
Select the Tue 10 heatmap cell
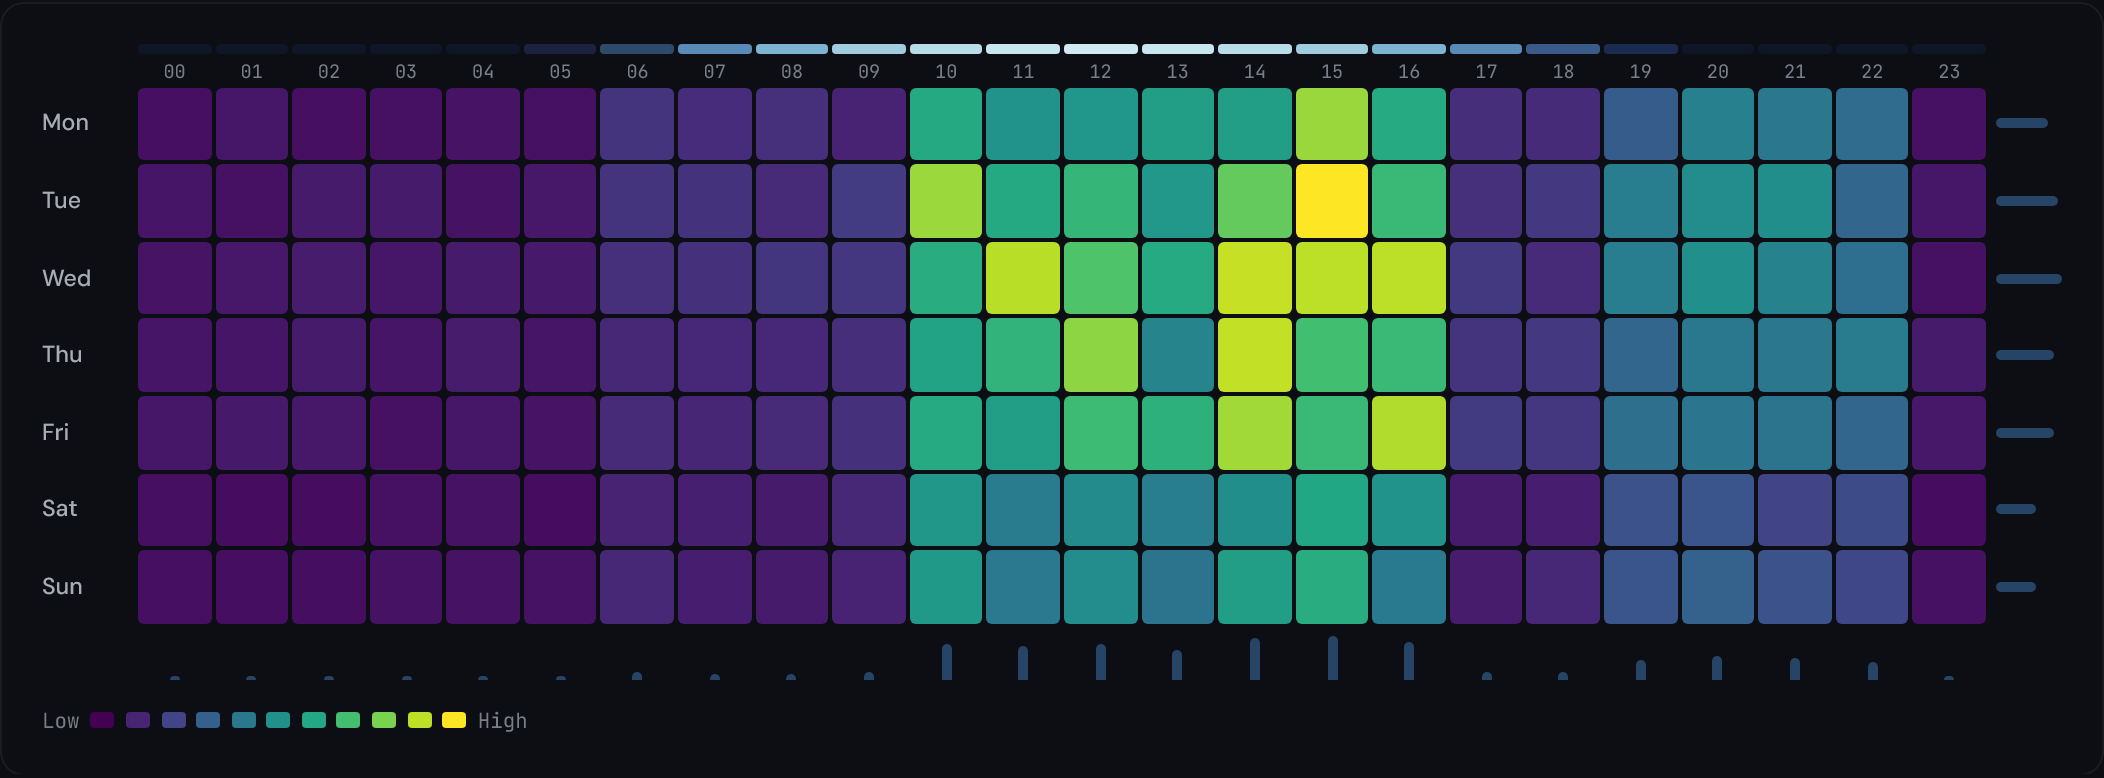(x=946, y=201)
